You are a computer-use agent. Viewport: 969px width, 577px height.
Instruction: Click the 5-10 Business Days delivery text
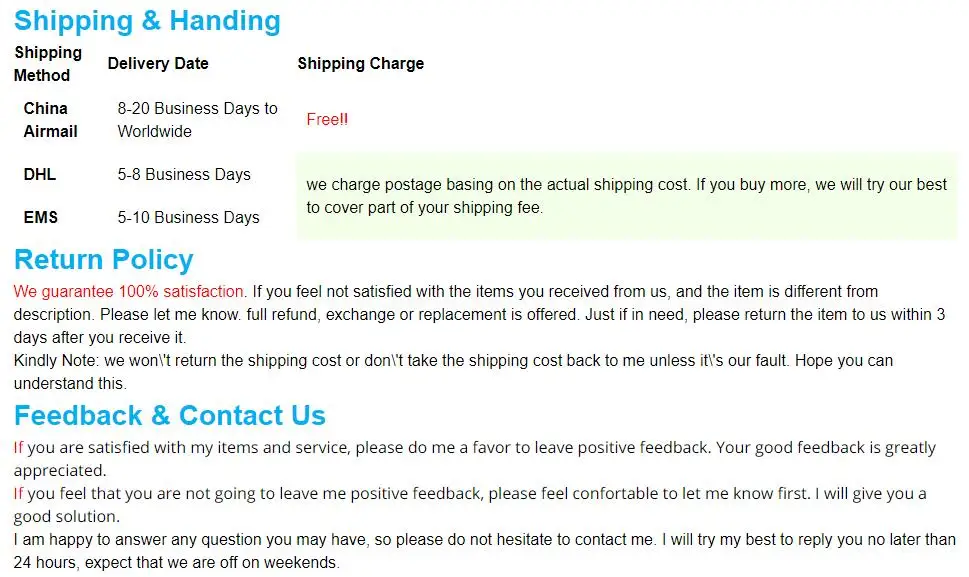point(188,217)
